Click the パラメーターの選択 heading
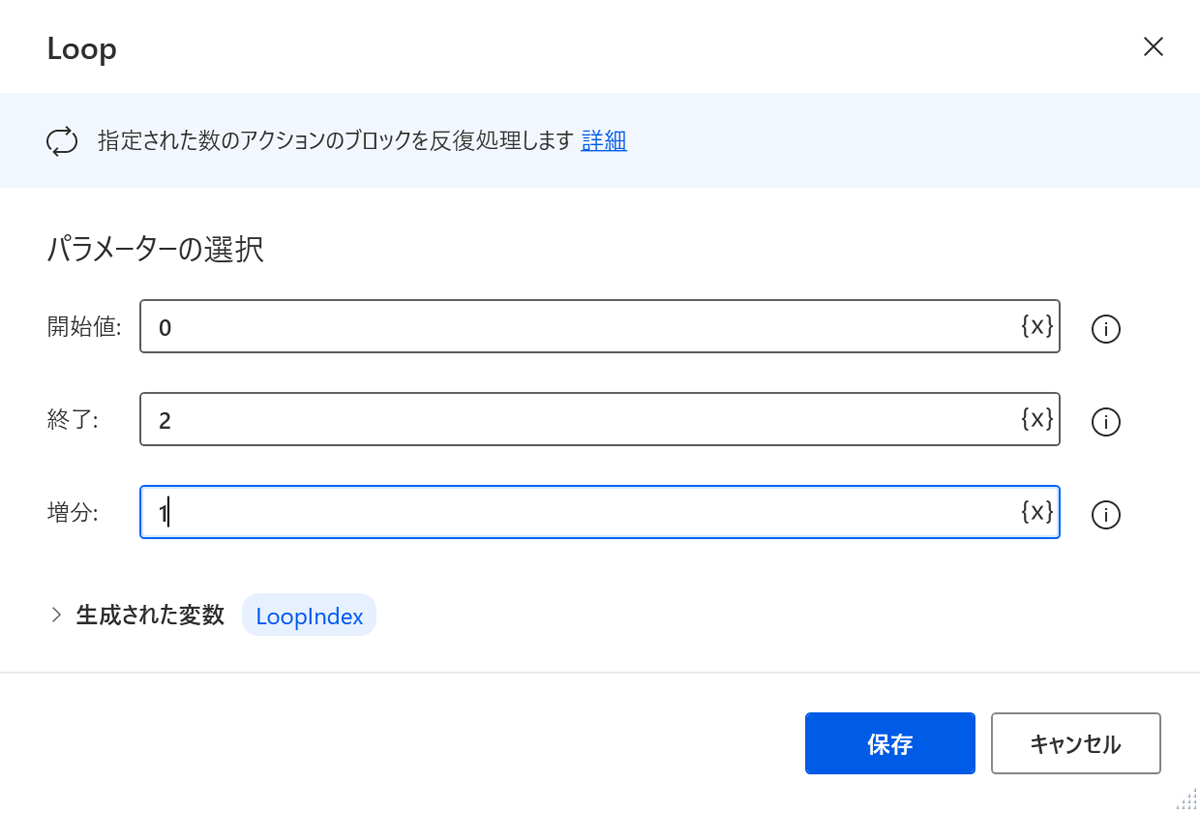Screen dimensions: 1200x813 (155, 249)
